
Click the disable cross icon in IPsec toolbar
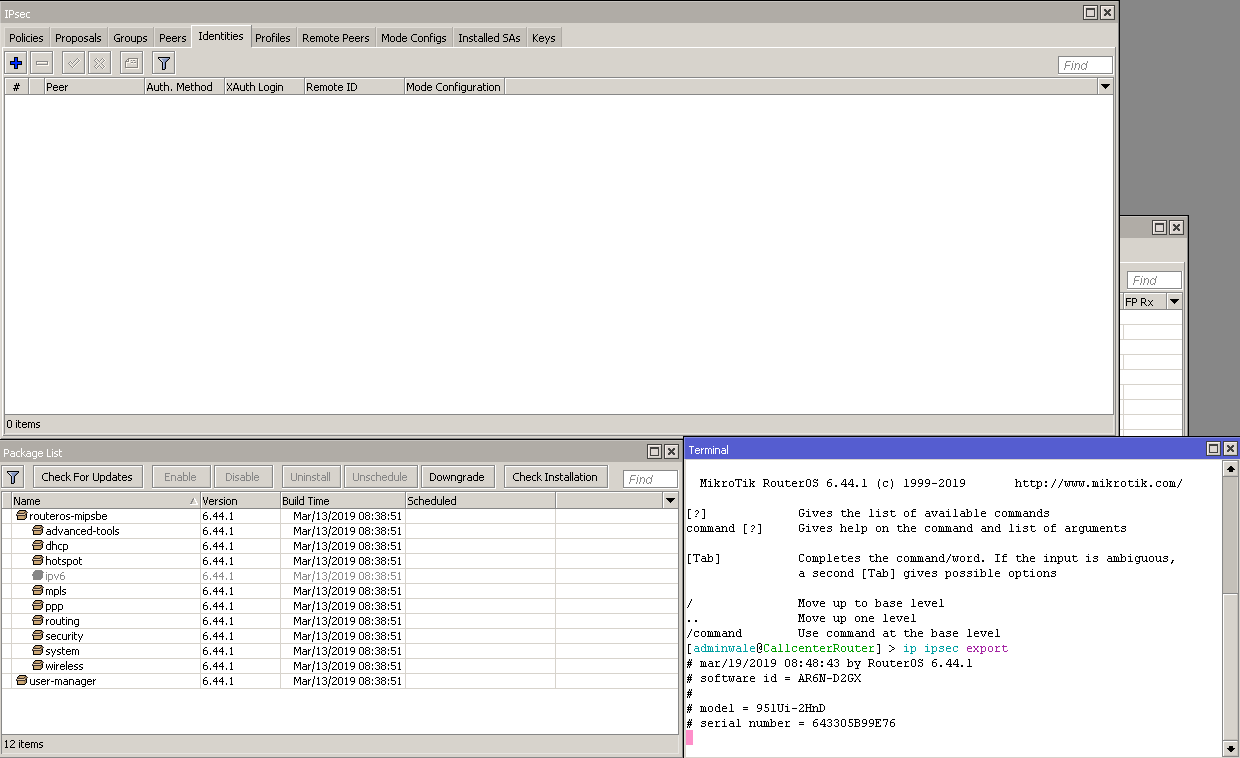click(x=99, y=63)
